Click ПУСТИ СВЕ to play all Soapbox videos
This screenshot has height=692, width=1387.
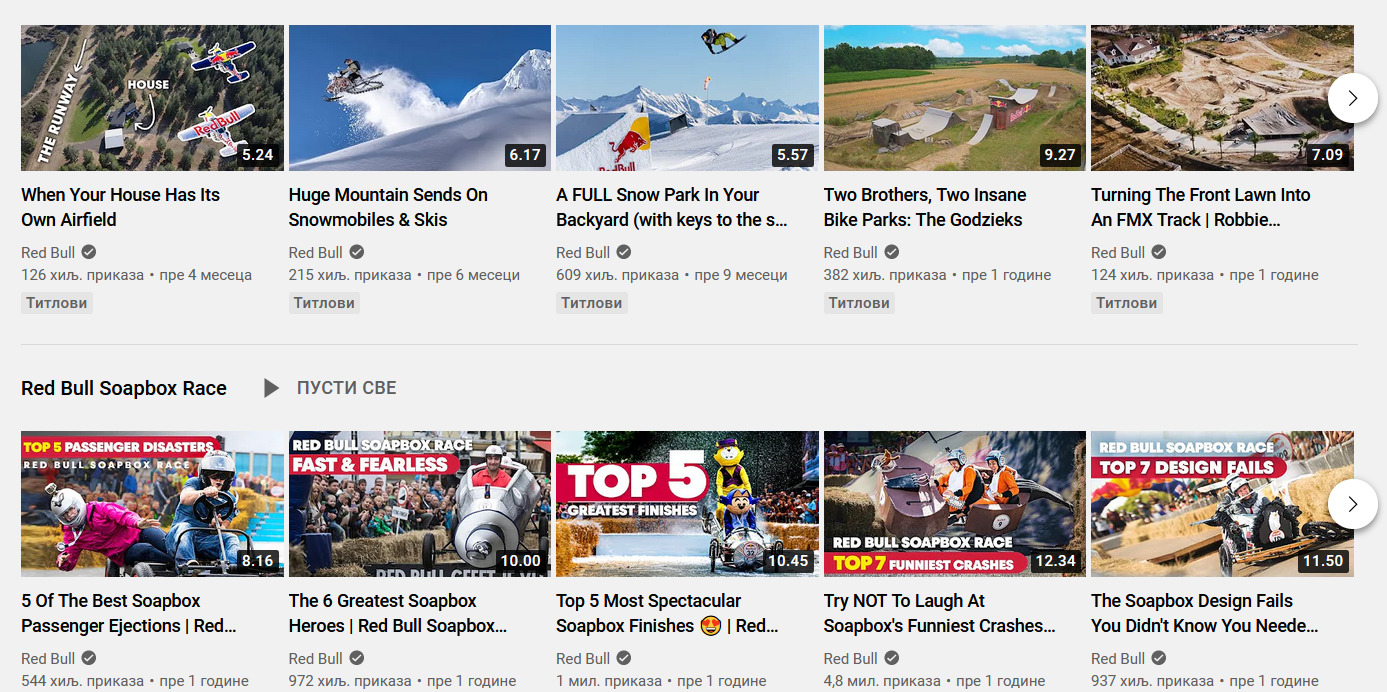tap(348, 388)
